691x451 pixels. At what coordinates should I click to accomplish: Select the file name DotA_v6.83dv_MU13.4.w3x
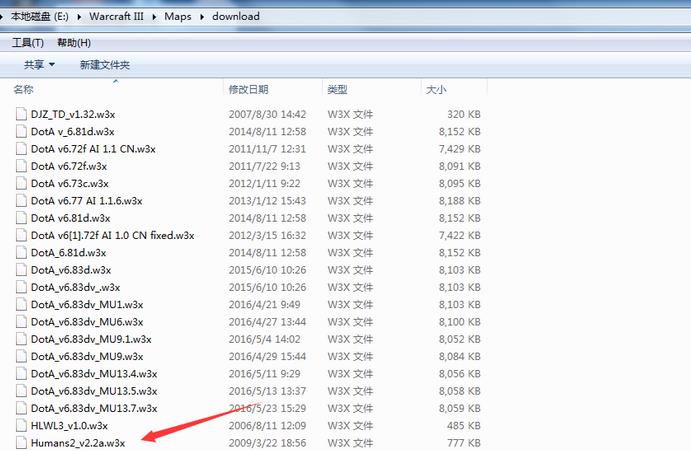click(94, 373)
